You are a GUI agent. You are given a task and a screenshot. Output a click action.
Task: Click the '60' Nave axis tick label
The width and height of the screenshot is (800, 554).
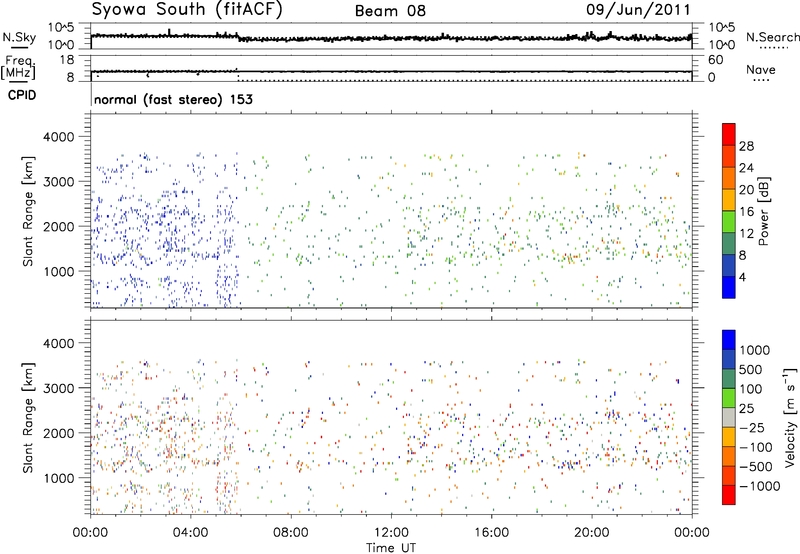click(715, 60)
